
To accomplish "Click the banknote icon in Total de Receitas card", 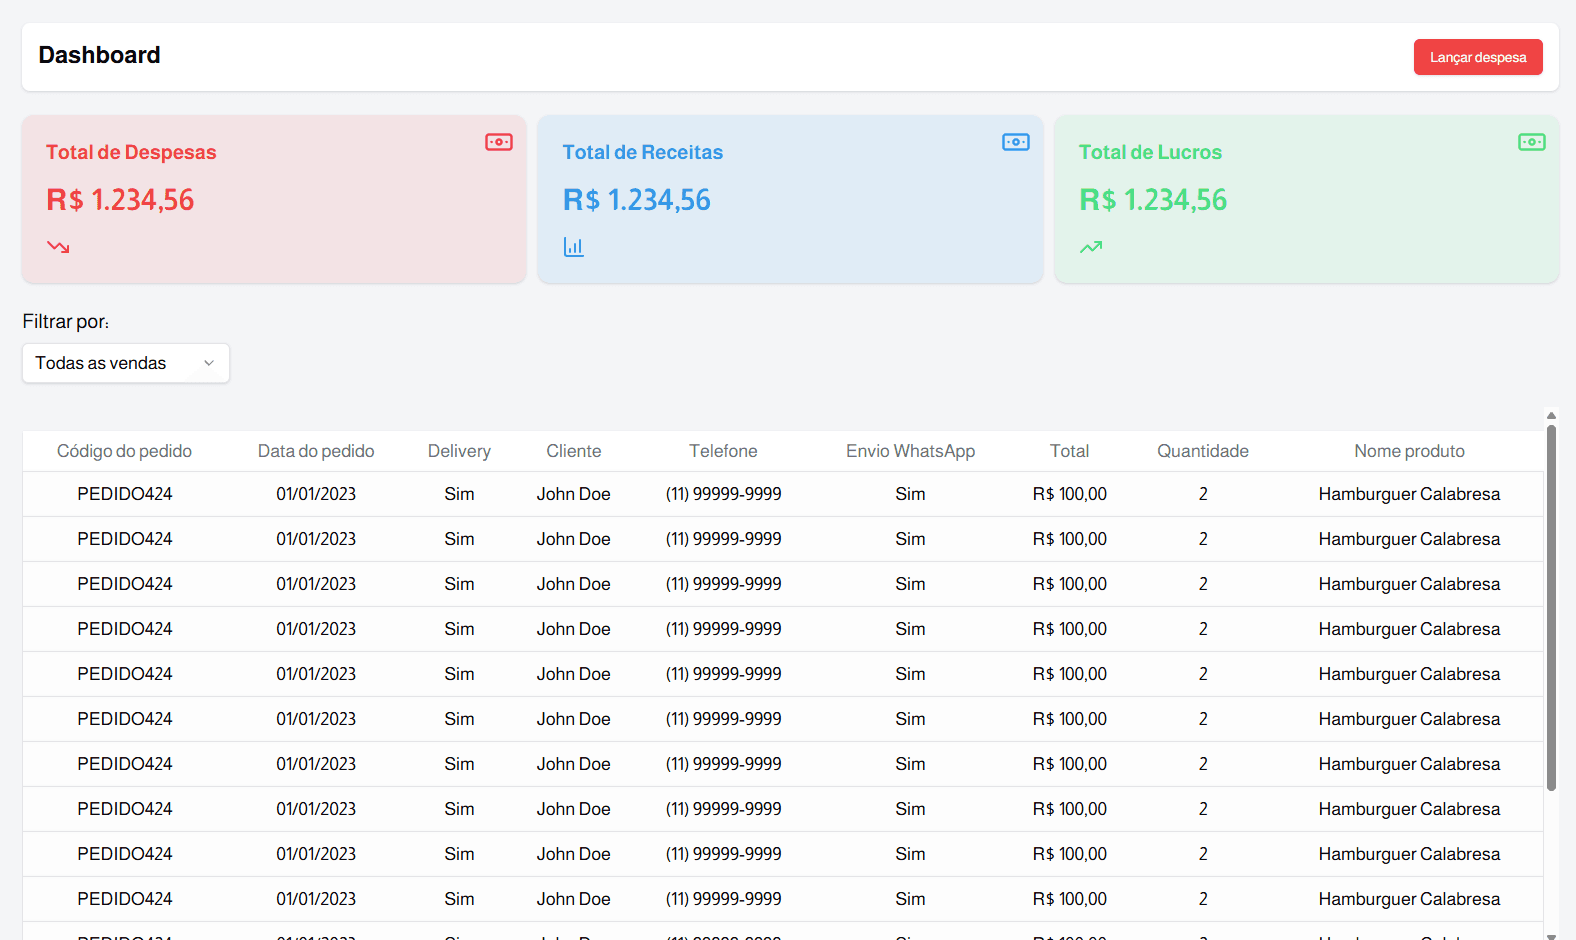I will 1016,142.
